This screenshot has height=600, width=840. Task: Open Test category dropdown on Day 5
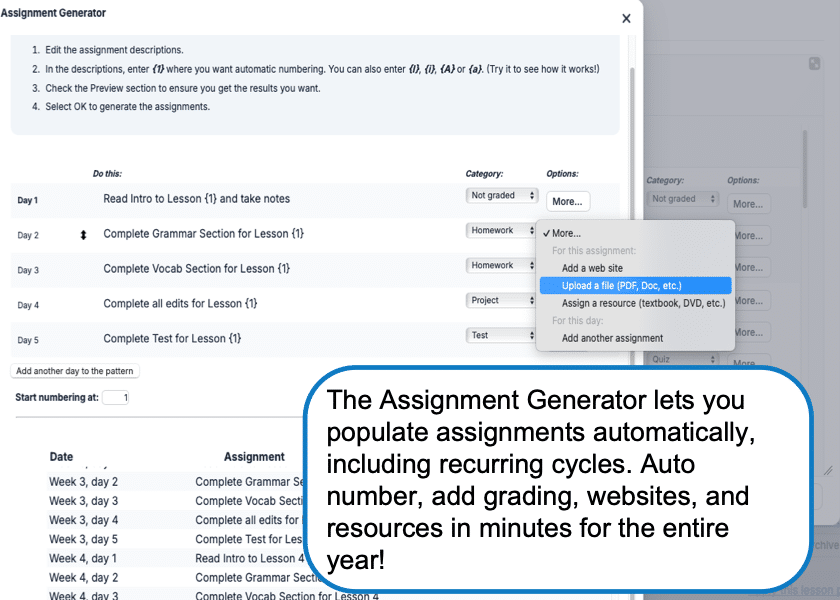[x=500, y=335]
